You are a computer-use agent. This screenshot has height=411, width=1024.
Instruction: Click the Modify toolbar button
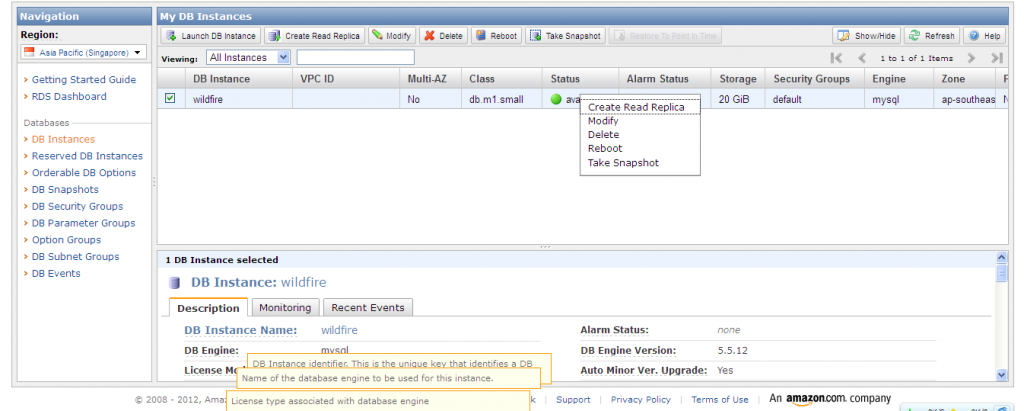pyautogui.click(x=392, y=36)
